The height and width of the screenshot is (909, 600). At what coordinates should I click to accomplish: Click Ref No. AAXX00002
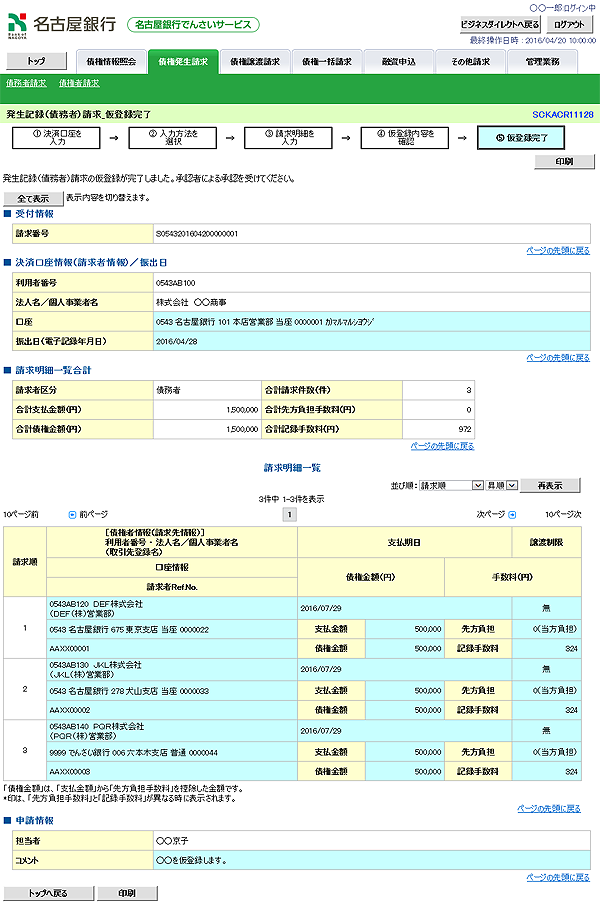[69, 710]
